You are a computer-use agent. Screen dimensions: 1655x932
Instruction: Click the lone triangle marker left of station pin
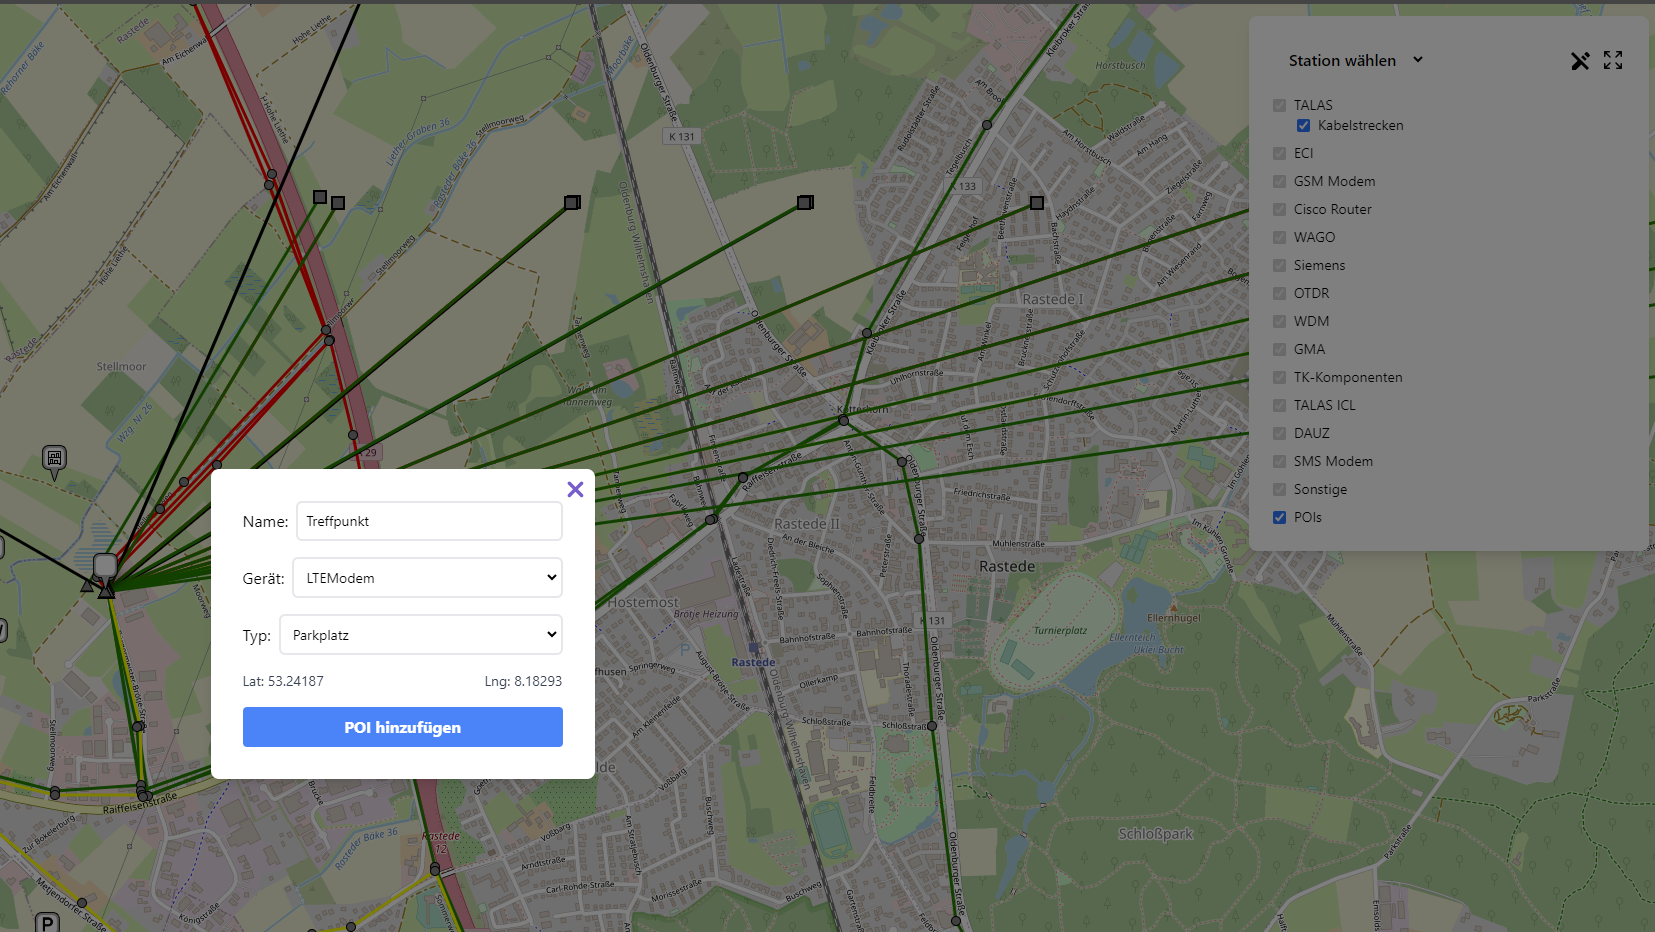click(x=88, y=585)
